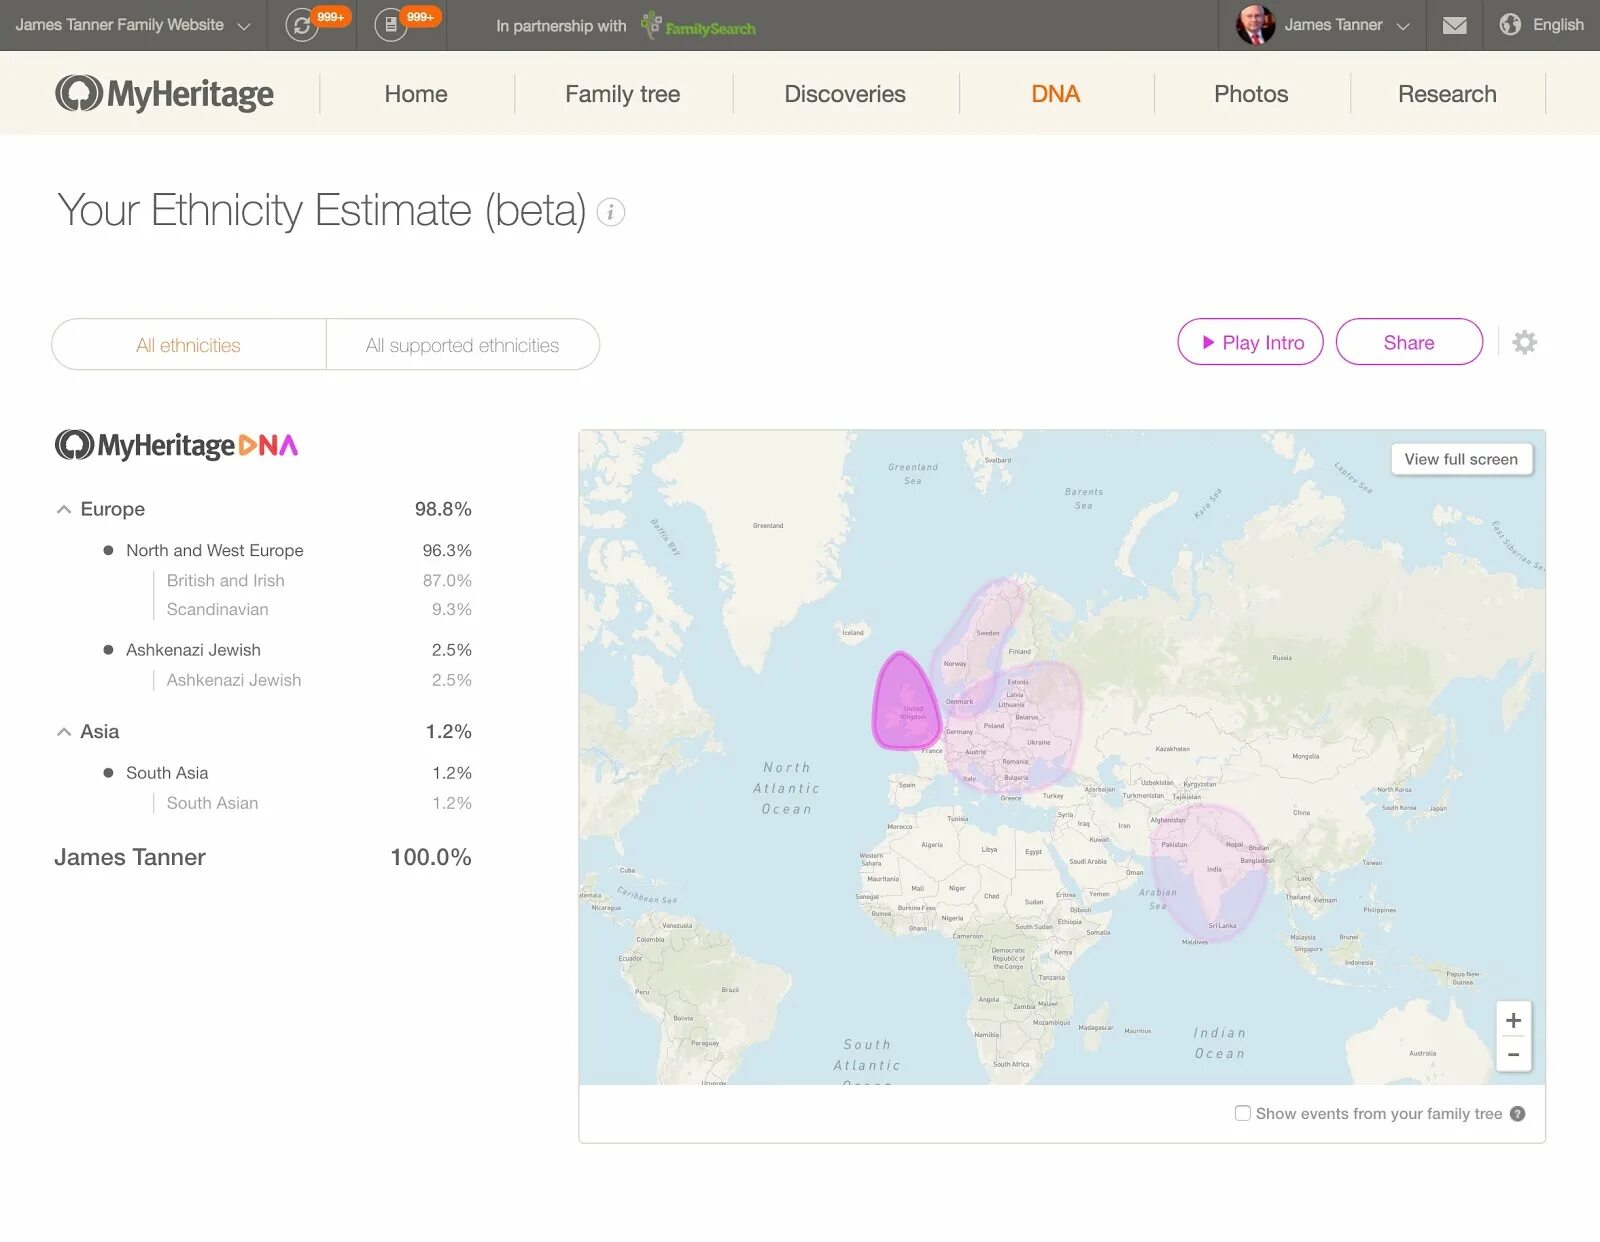The width and height of the screenshot is (1600, 1242).
Task: Open the sync notifications icon with 999+
Action: pyautogui.click(x=302, y=25)
